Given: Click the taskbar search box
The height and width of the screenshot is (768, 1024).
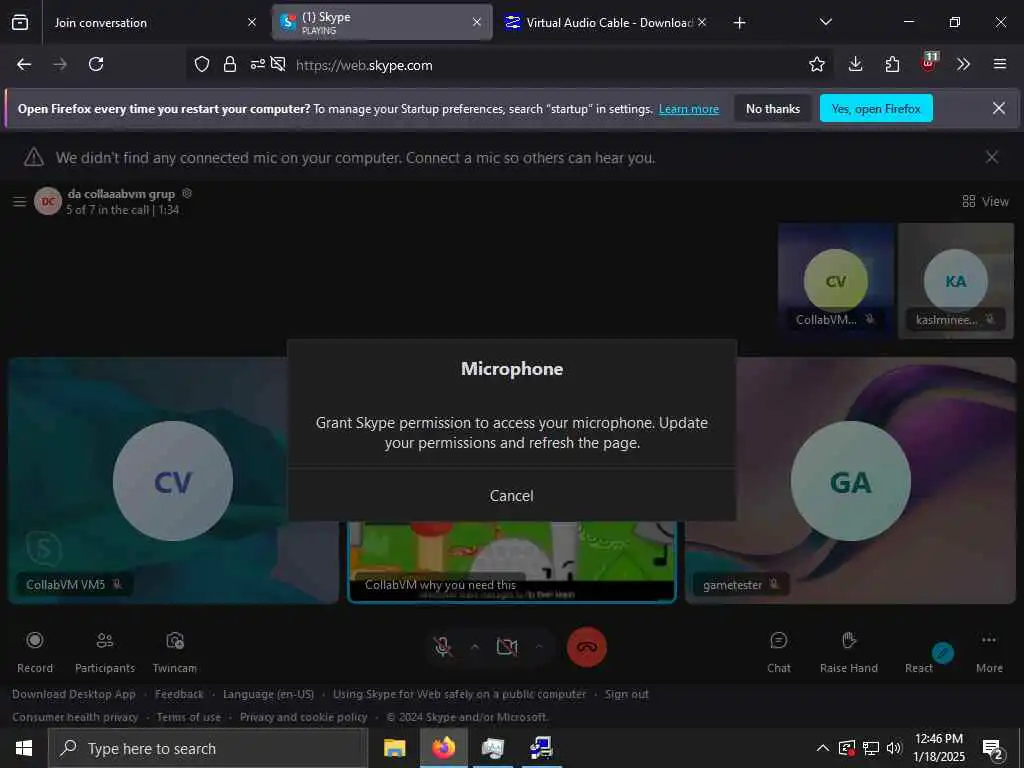Looking at the screenshot, I should coord(208,748).
